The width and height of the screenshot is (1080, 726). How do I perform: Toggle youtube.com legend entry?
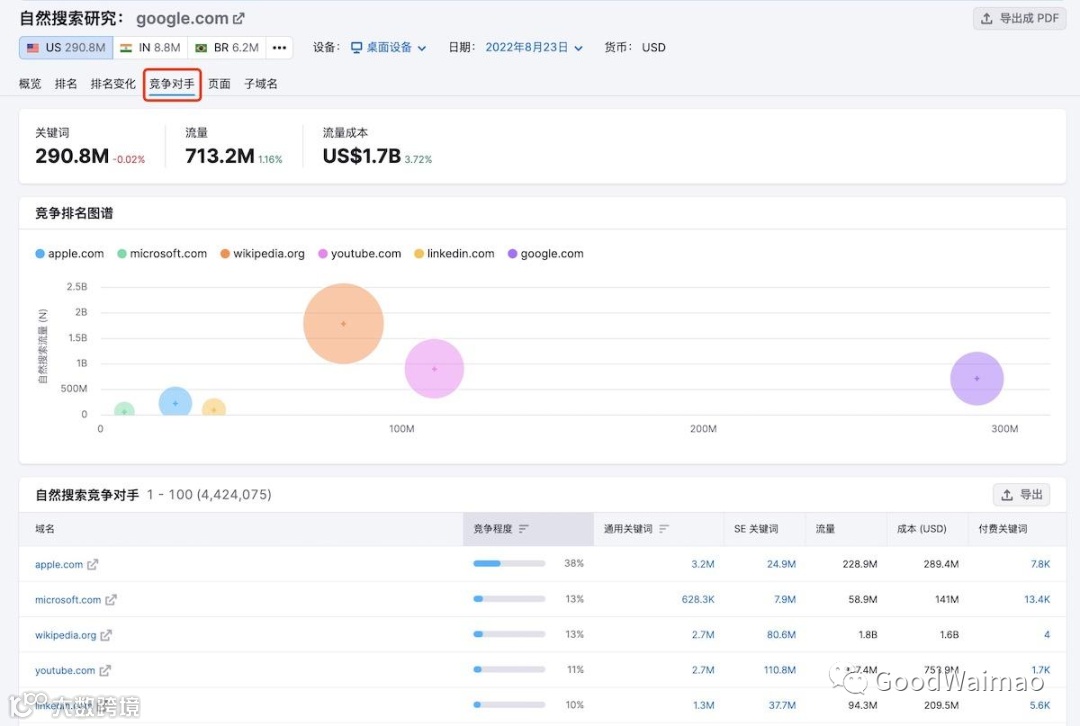click(x=360, y=253)
